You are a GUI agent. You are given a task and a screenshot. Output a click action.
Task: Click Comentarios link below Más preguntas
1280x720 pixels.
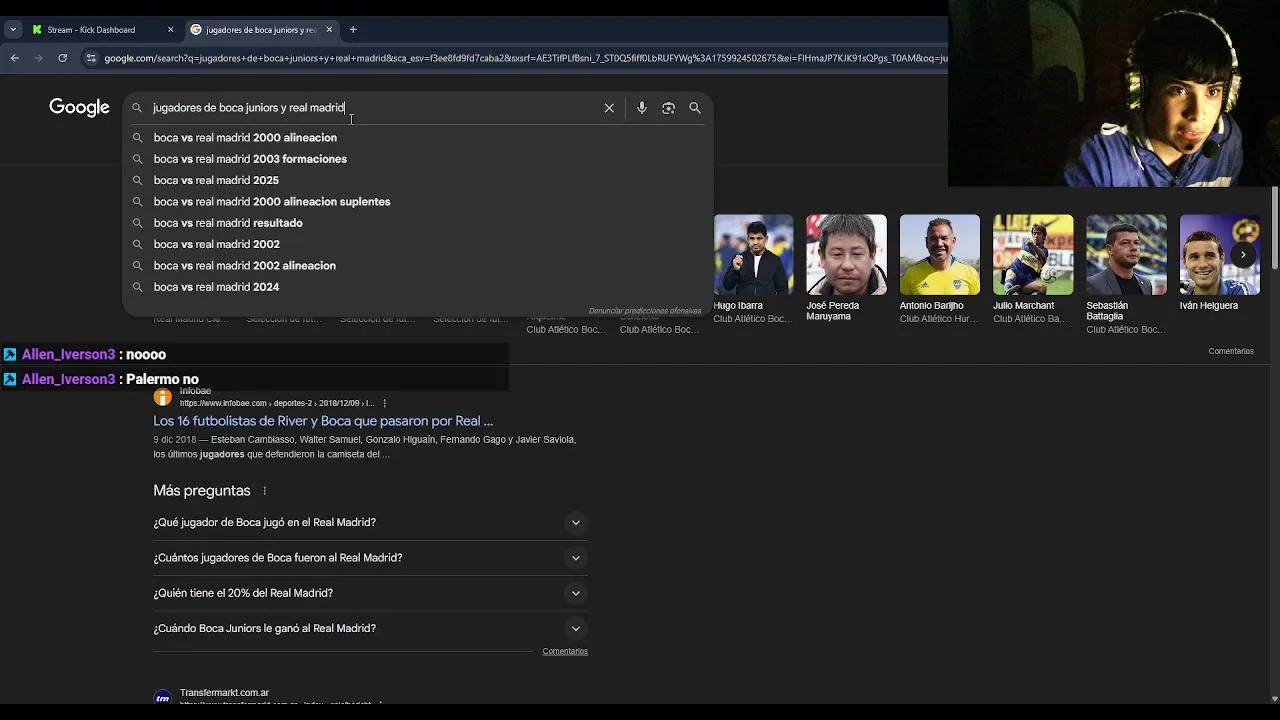pyautogui.click(x=565, y=651)
